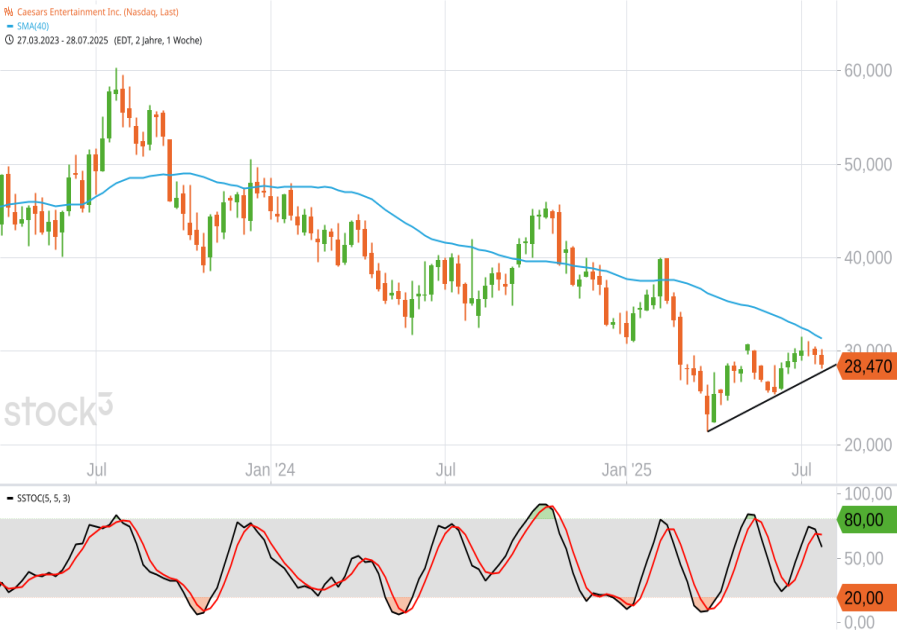Click the 60,000 price axis label

point(868,70)
